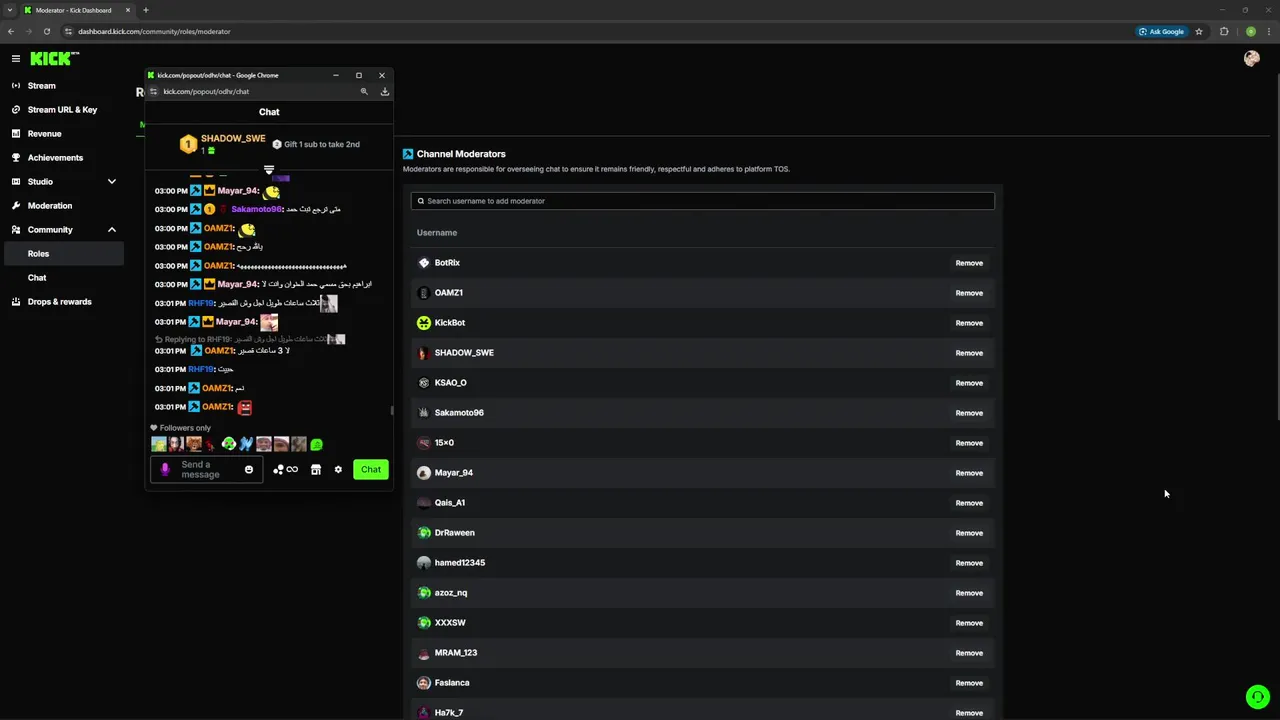Open the Roles page in sidebar
The width and height of the screenshot is (1280, 720).
(62, 254)
